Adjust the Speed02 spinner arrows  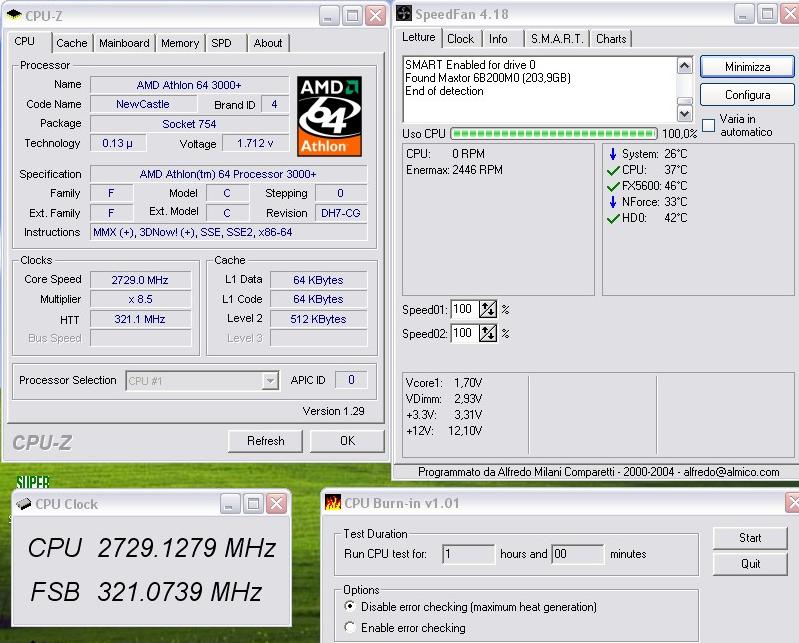tap(488, 333)
